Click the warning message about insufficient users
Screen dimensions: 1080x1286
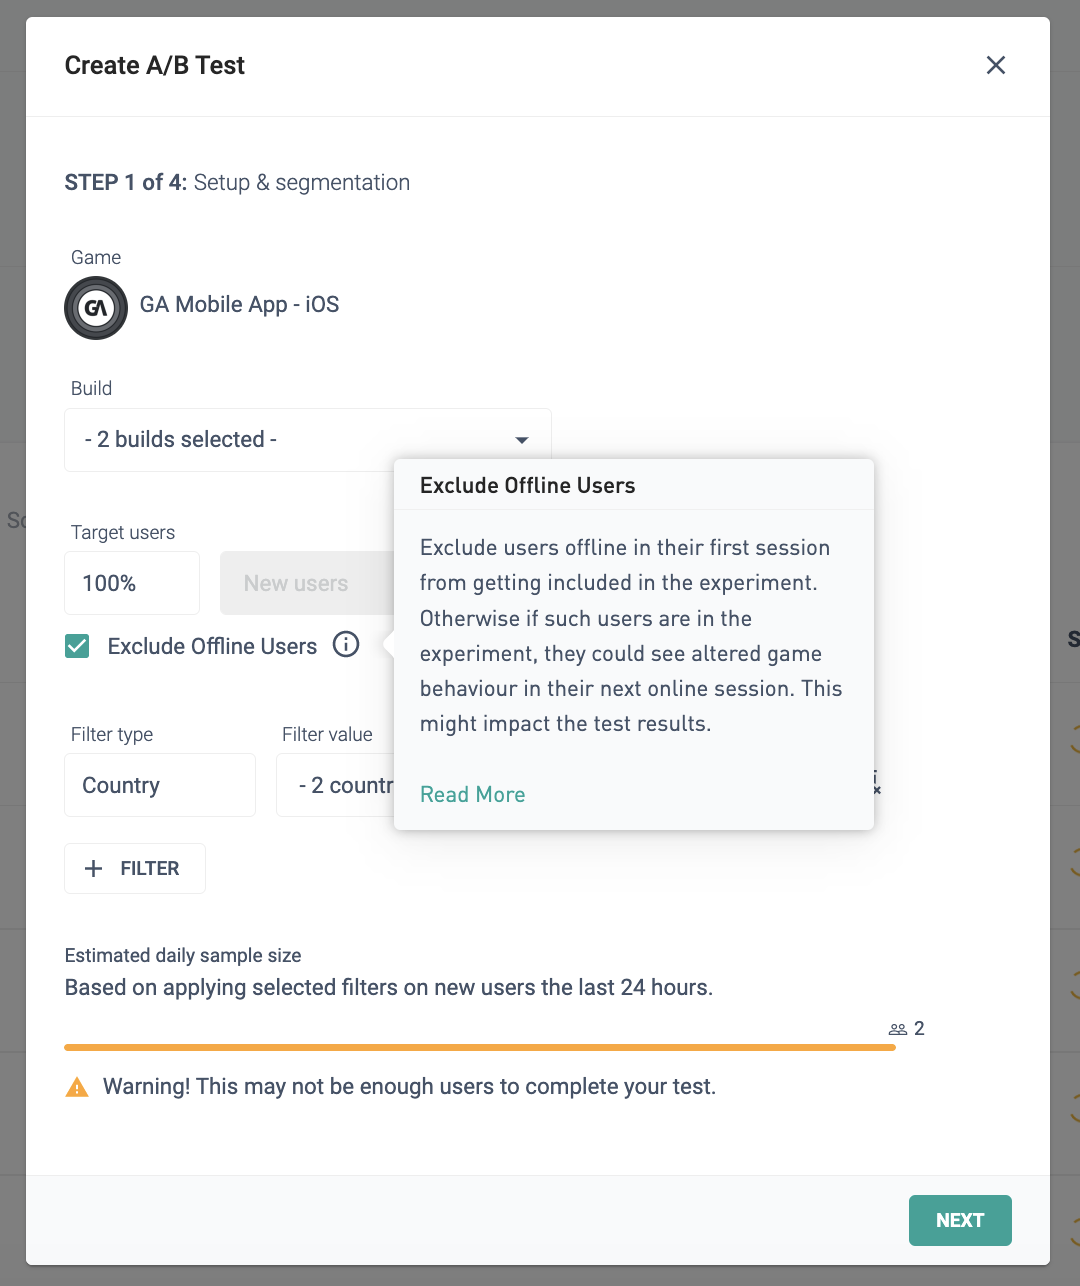[x=410, y=1087]
